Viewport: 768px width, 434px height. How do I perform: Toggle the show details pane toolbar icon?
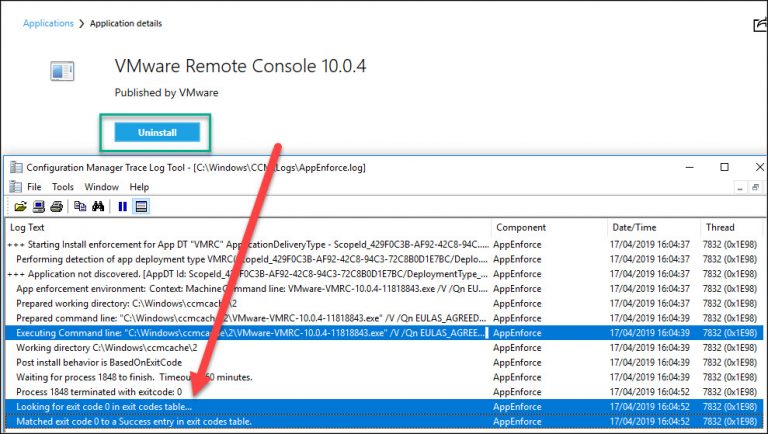141,207
